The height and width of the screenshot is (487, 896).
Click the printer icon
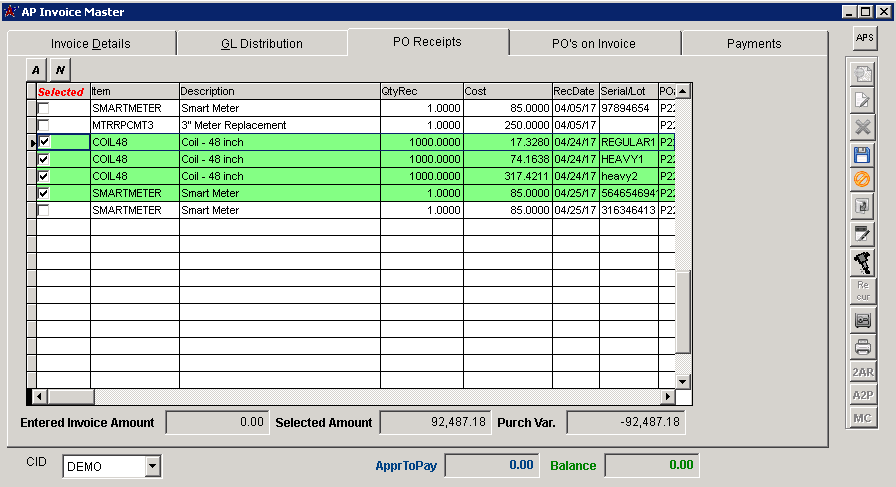click(862, 347)
